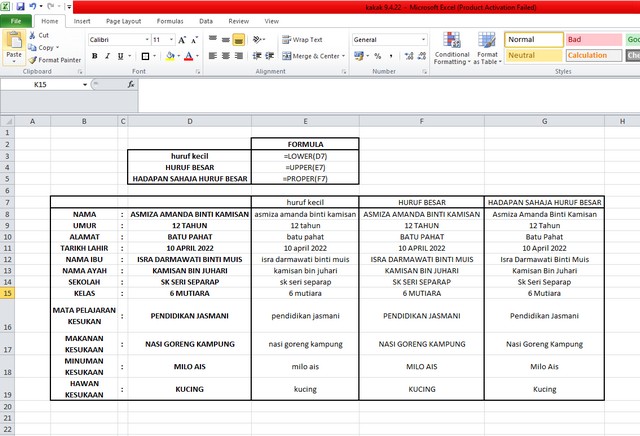The height and width of the screenshot is (436, 640).
Task: Apply the Bad cell style
Action: (592, 39)
